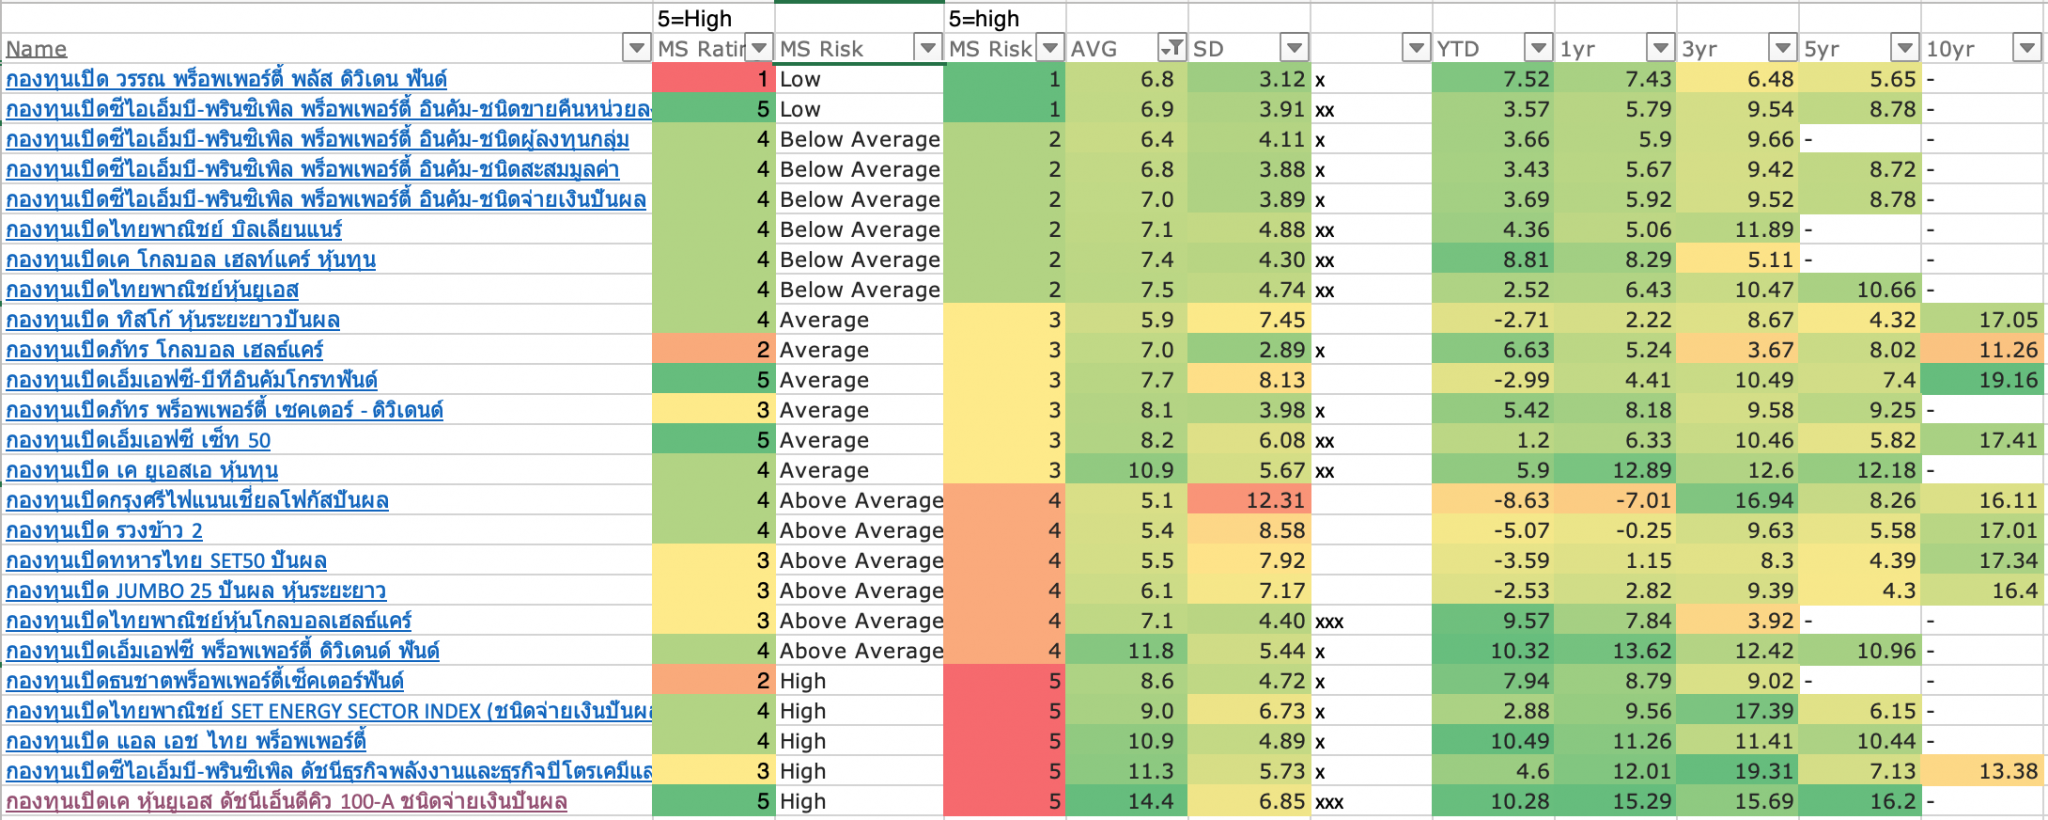Open the ซีไอเอ็มบี-พรินซิเพิล อินคัม-ชนิดผู้ลงทุนกลุ่ม fund link
Image resolution: width=2048 pixels, height=820 pixels.
tap(318, 139)
